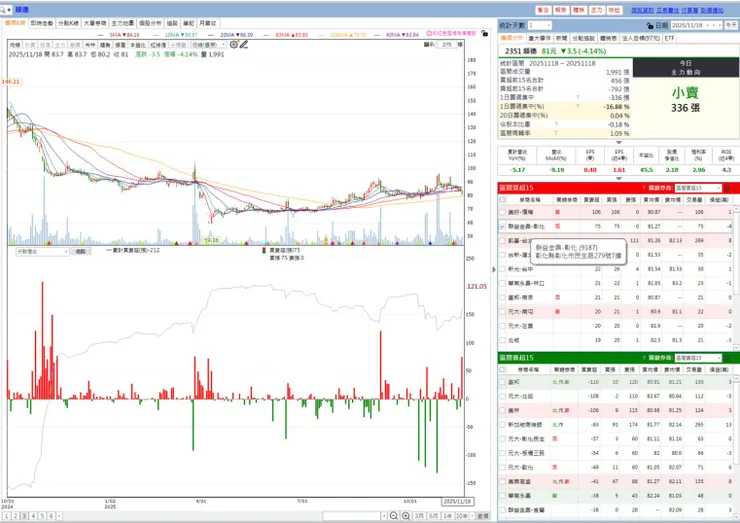The width and height of the screenshot is (740, 523).
Task: Select the 本益比 chart toolbar button
Action: tap(137, 45)
